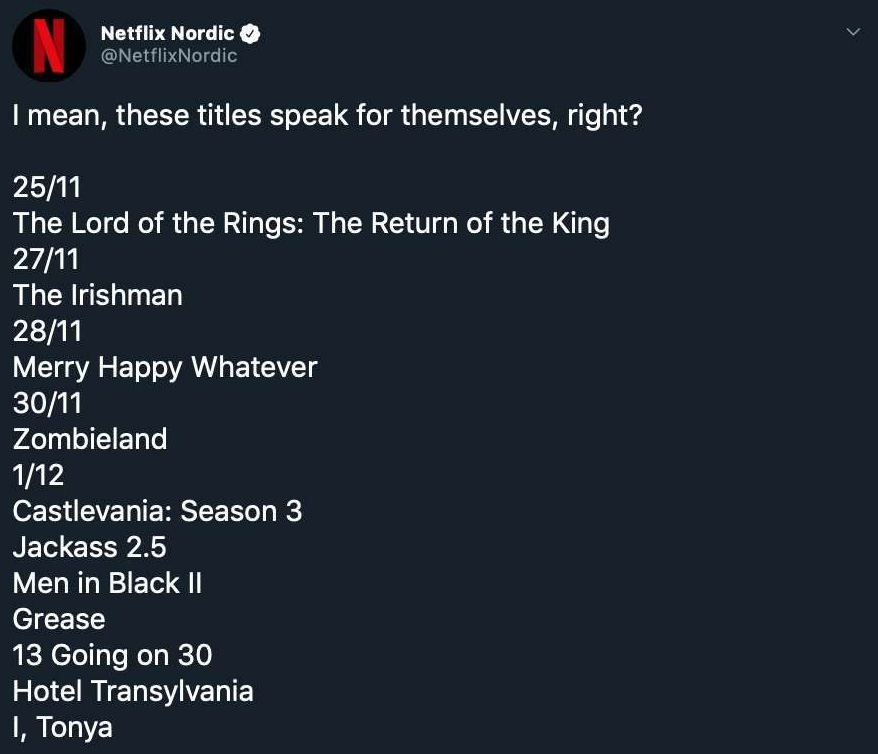Click the tweet's opening sentence about titles

[x=327, y=115]
